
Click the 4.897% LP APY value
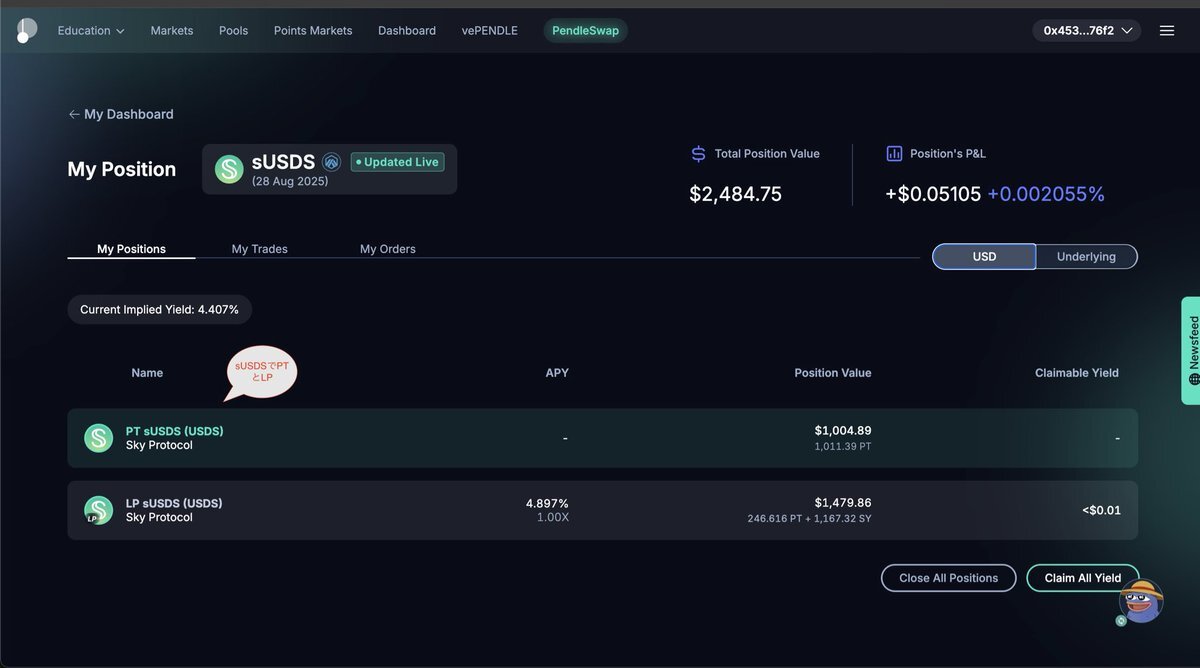547,503
